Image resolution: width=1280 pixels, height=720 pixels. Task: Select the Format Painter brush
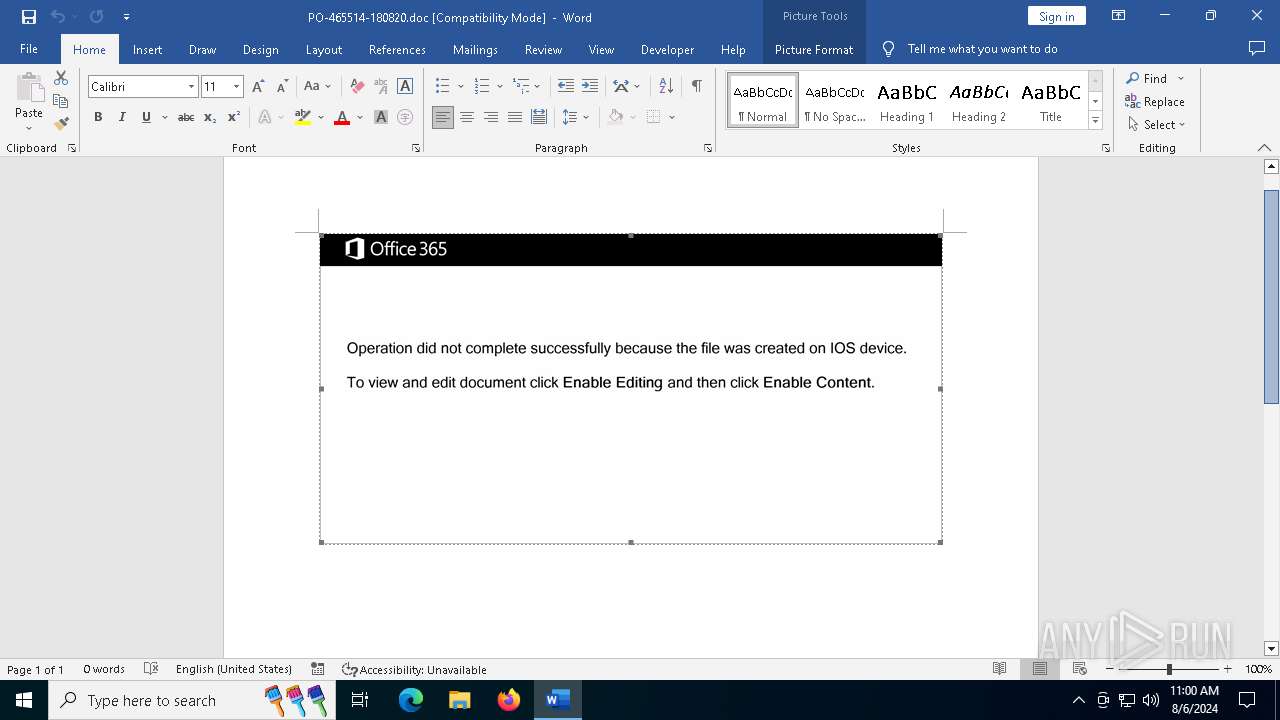[x=61, y=123]
